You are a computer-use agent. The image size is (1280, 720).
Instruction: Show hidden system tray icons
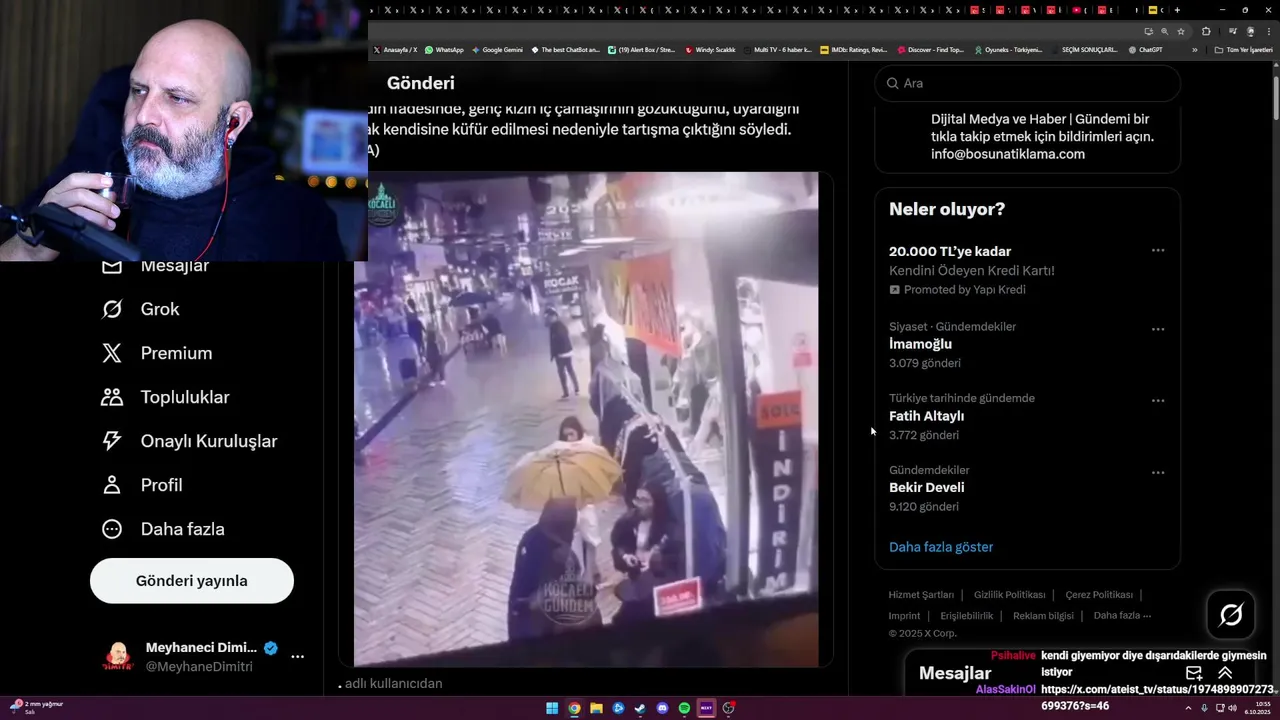(1190, 708)
